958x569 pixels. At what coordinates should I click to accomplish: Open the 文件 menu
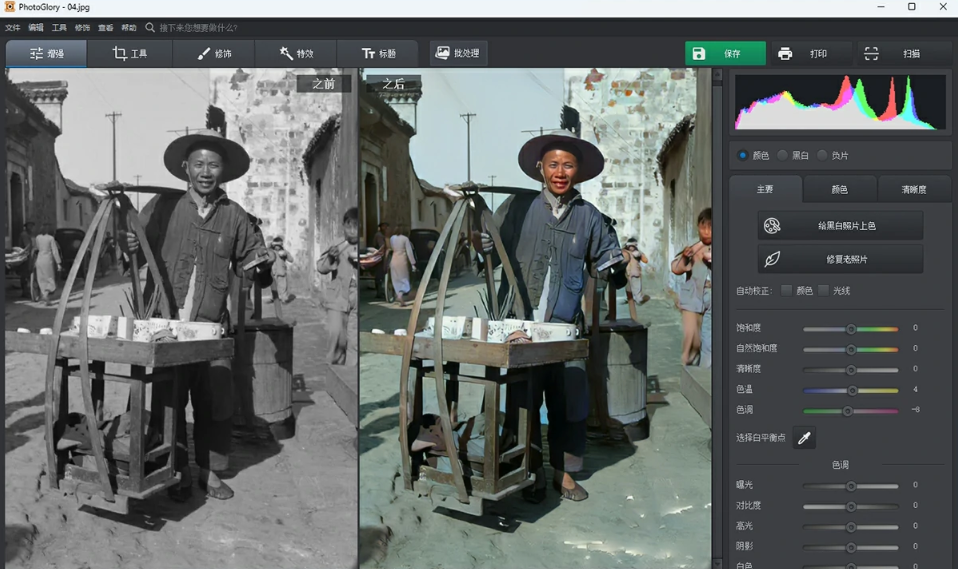tap(12, 28)
